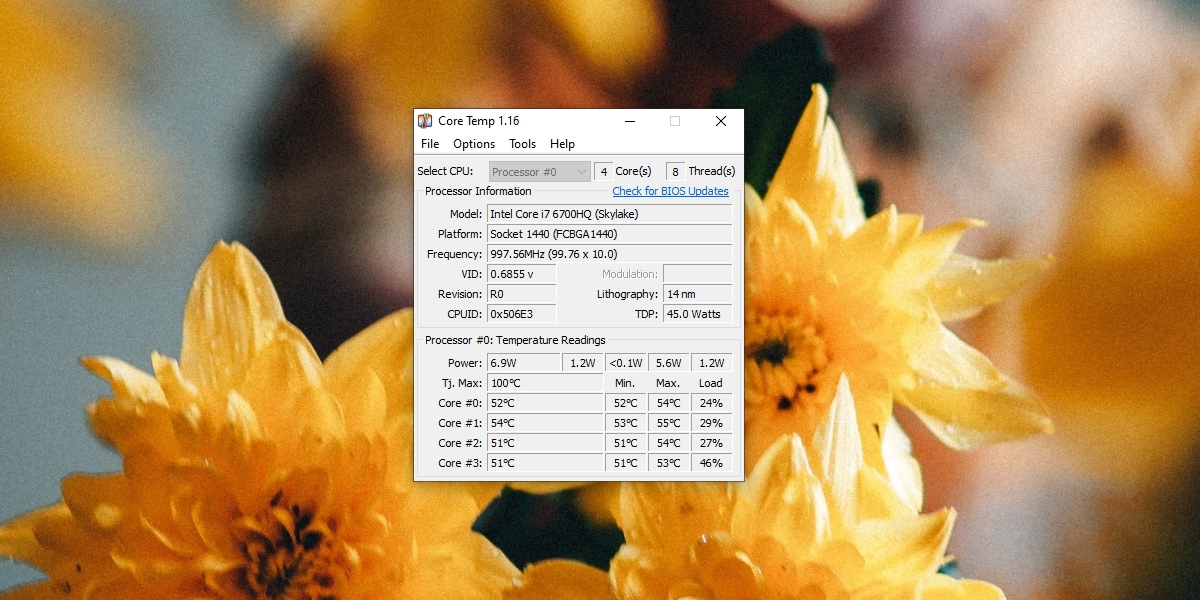This screenshot has height=600, width=1200.
Task: Click the thread count value 8
Action: [x=676, y=172]
